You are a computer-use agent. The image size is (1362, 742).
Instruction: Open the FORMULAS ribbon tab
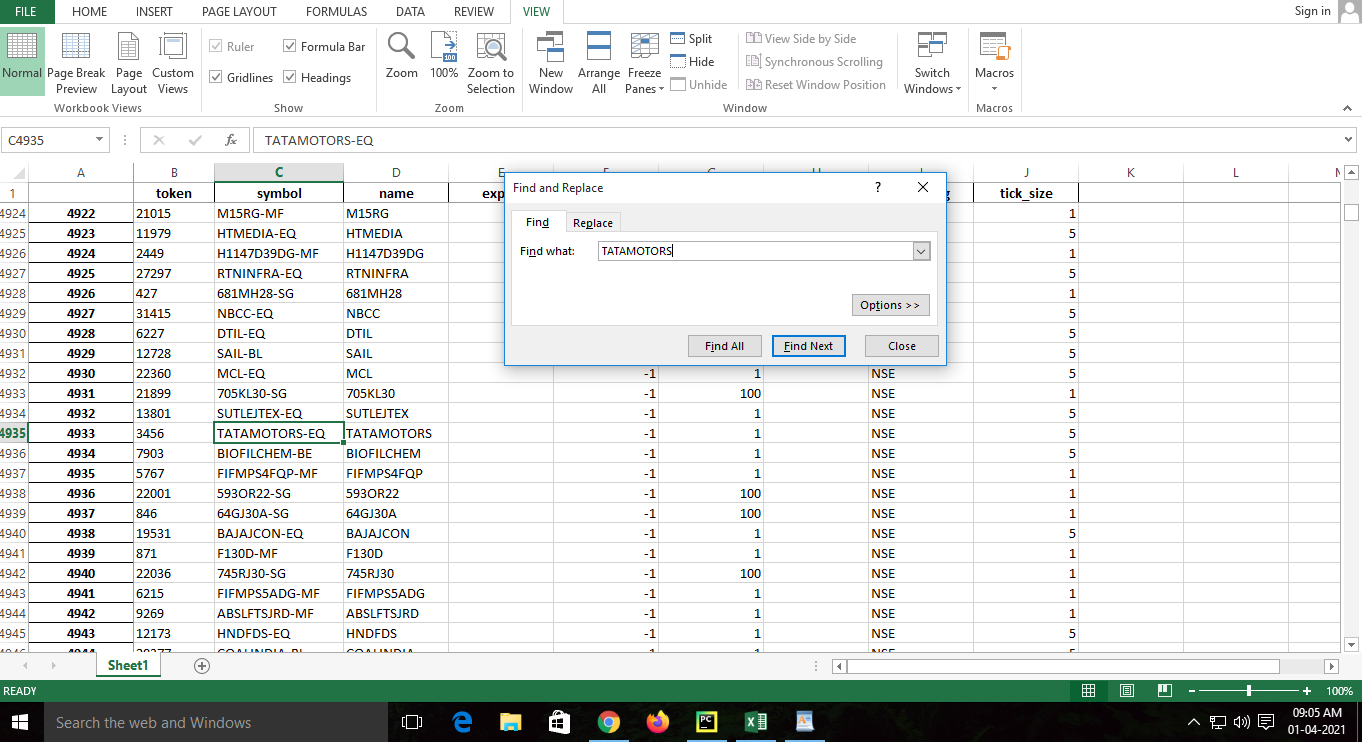tap(336, 12)
